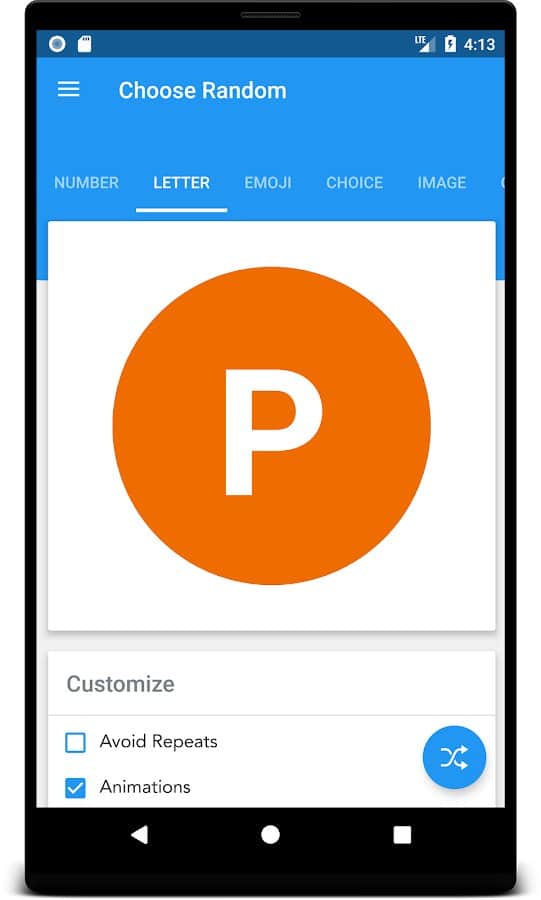The width and height of the screenshot is (541, 900).
Task: Open the EMOJI tab
Action: coord(268,183)
